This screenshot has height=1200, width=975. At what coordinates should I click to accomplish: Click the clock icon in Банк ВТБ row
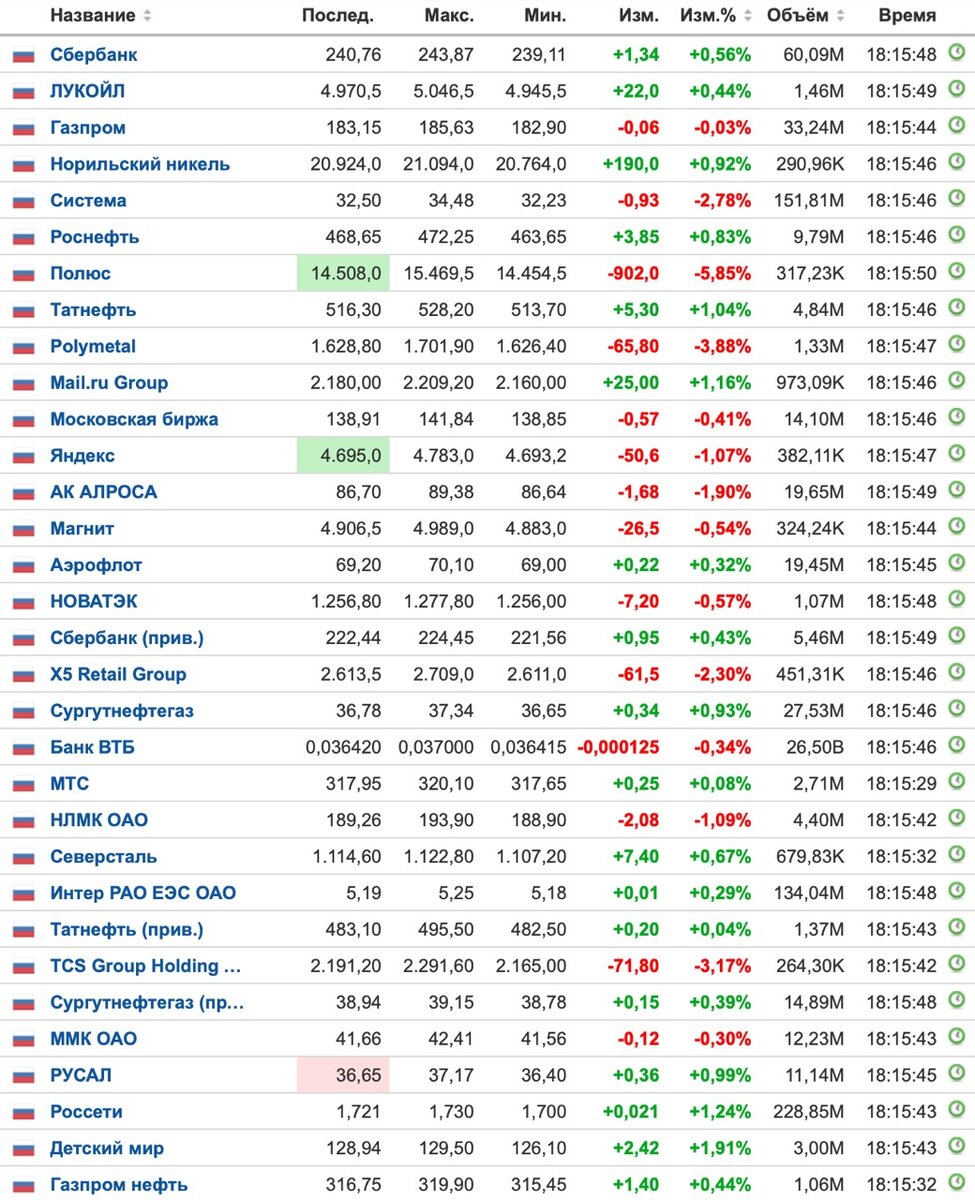click(x=956, y=746)
